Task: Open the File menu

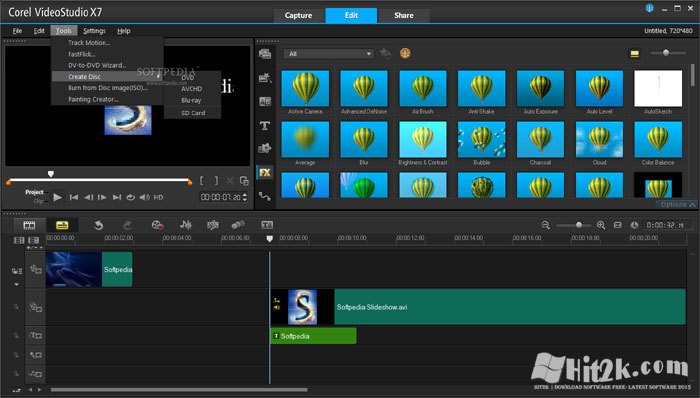Action: tap(17, 31)
